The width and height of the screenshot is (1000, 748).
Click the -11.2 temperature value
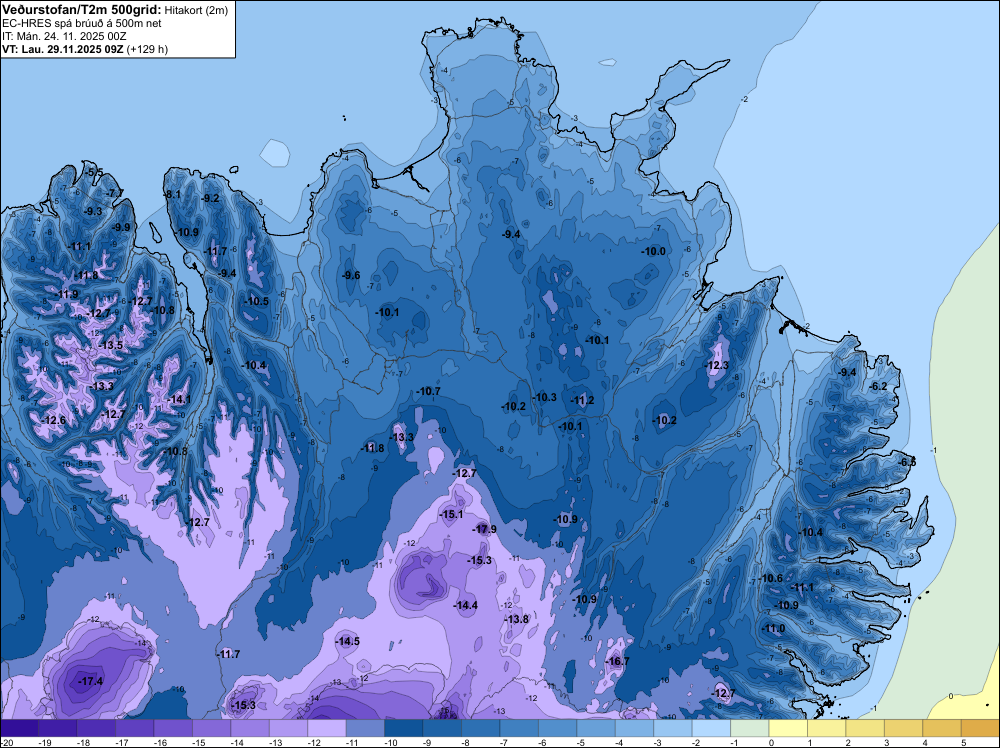[582, 400]
